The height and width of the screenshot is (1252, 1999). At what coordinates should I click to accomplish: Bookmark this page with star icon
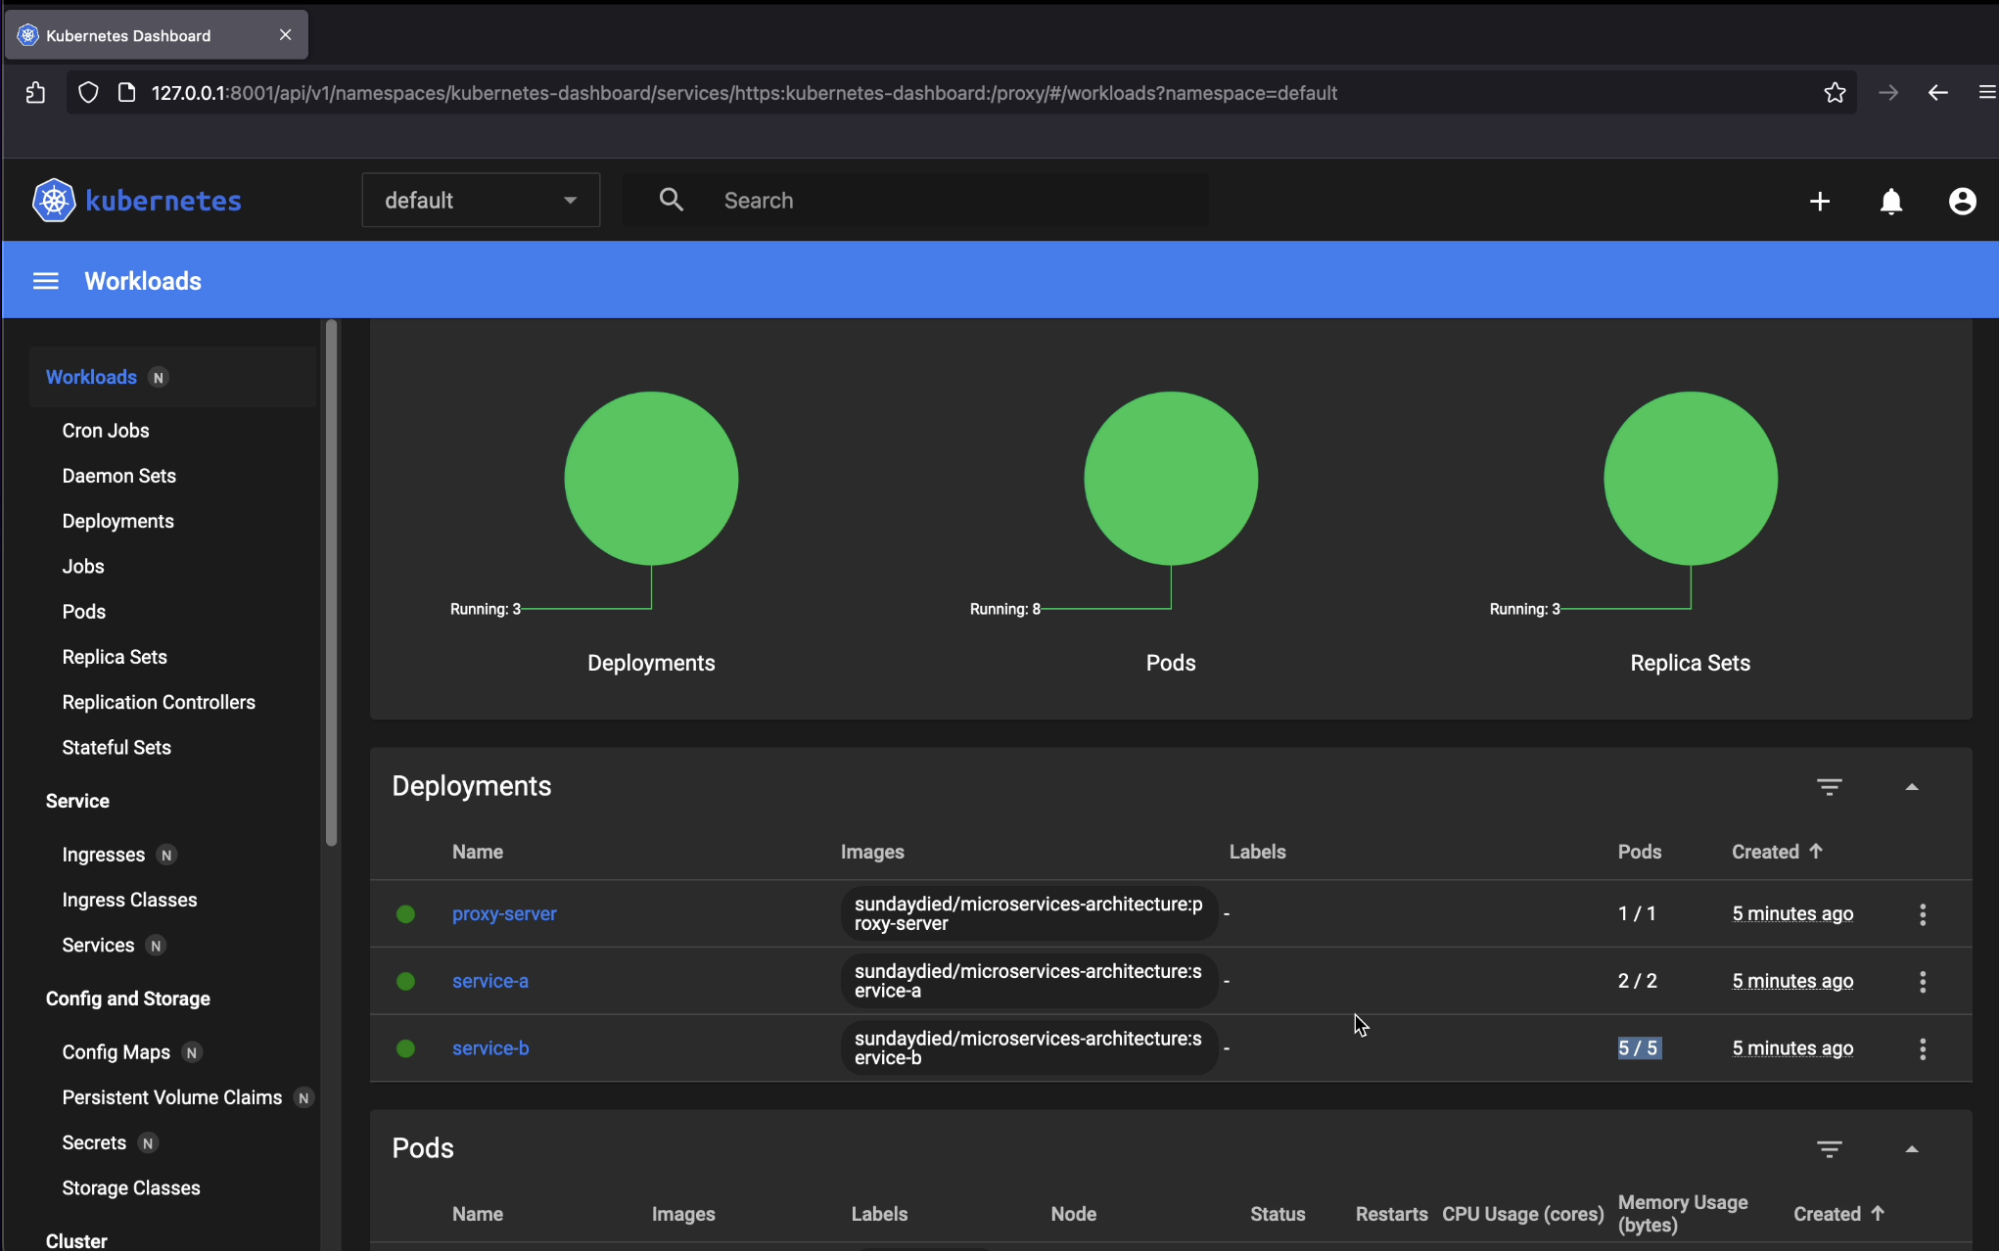[1834, 93]
